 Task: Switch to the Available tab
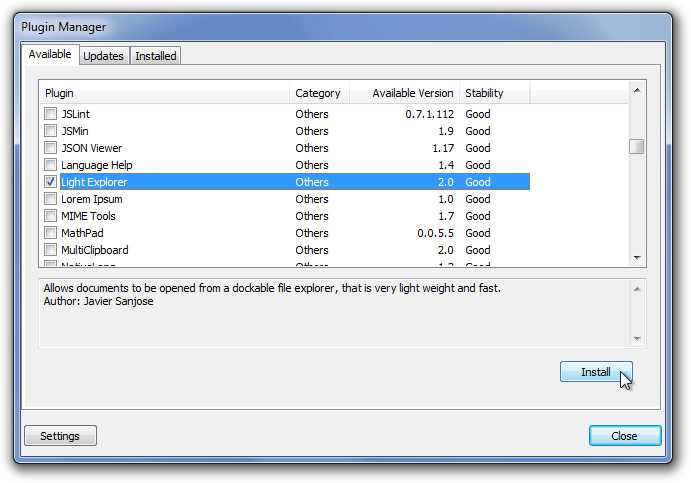50,54
